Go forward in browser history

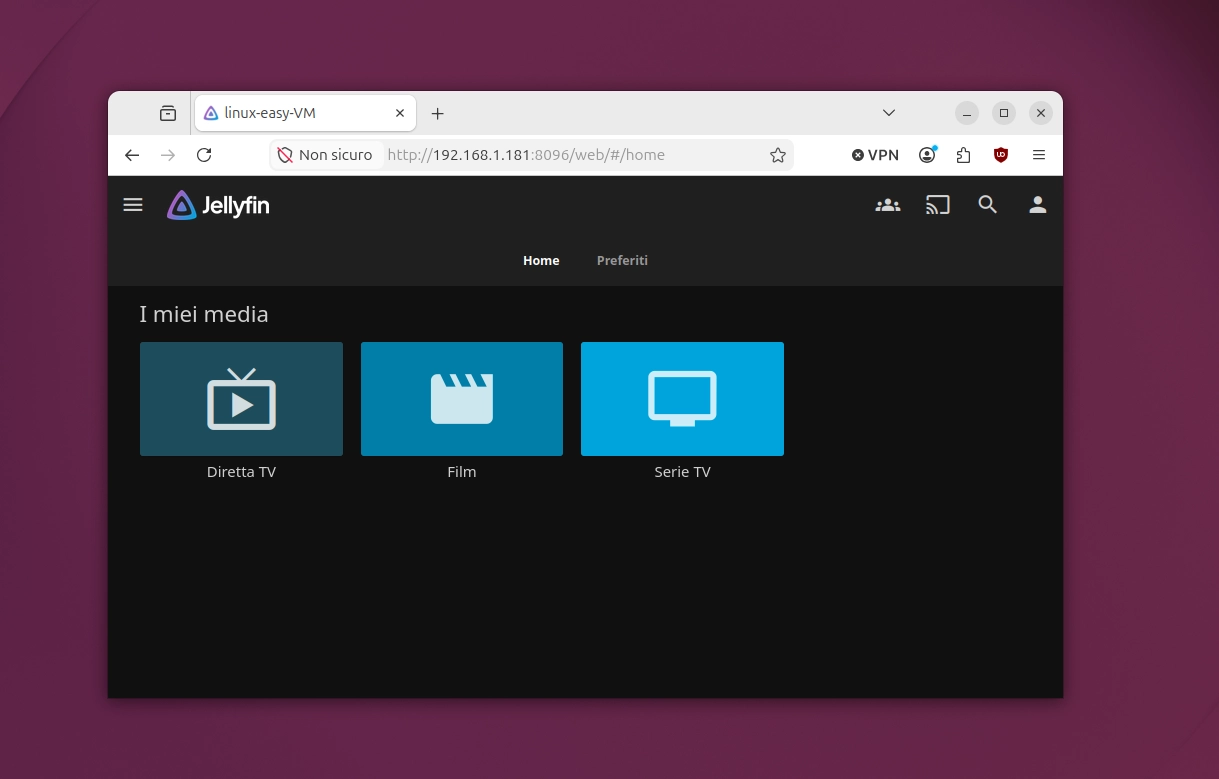(x=168, y=155)
